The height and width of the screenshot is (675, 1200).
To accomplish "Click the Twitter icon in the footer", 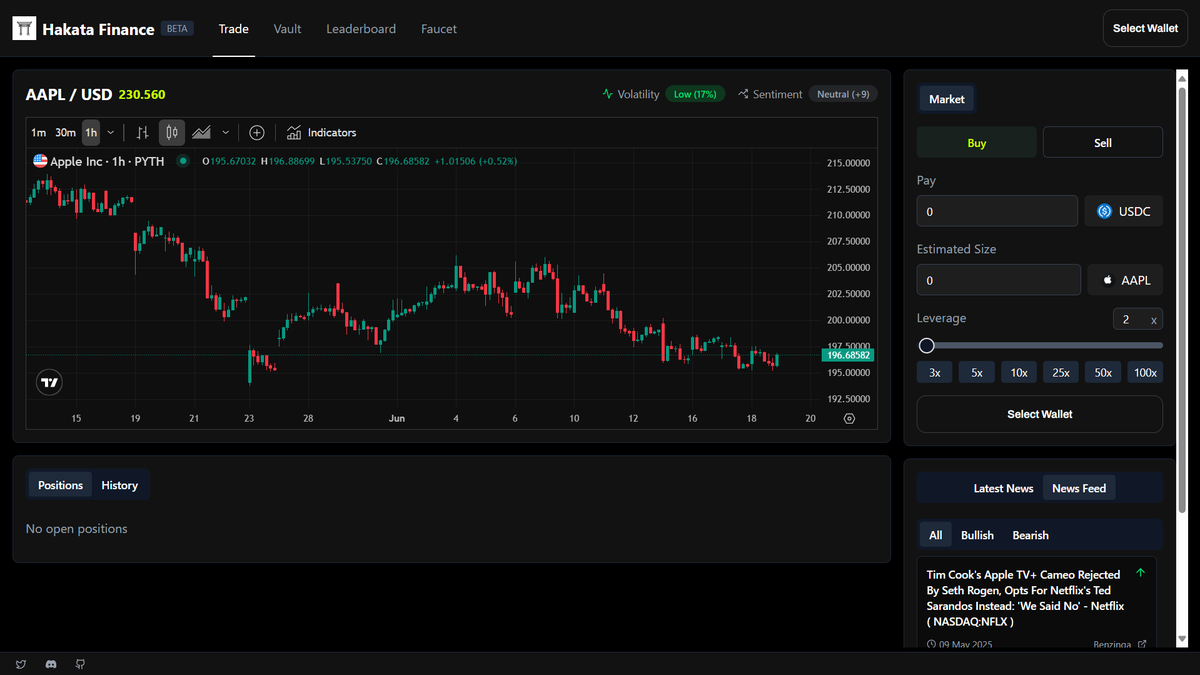I will point(22,664).
